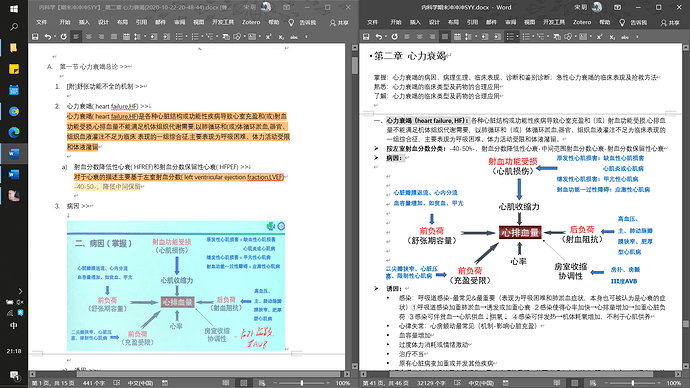Screen dimensions: 690x388
Task: Open 审阅 tab in left Word window
Action: (180, 22)
